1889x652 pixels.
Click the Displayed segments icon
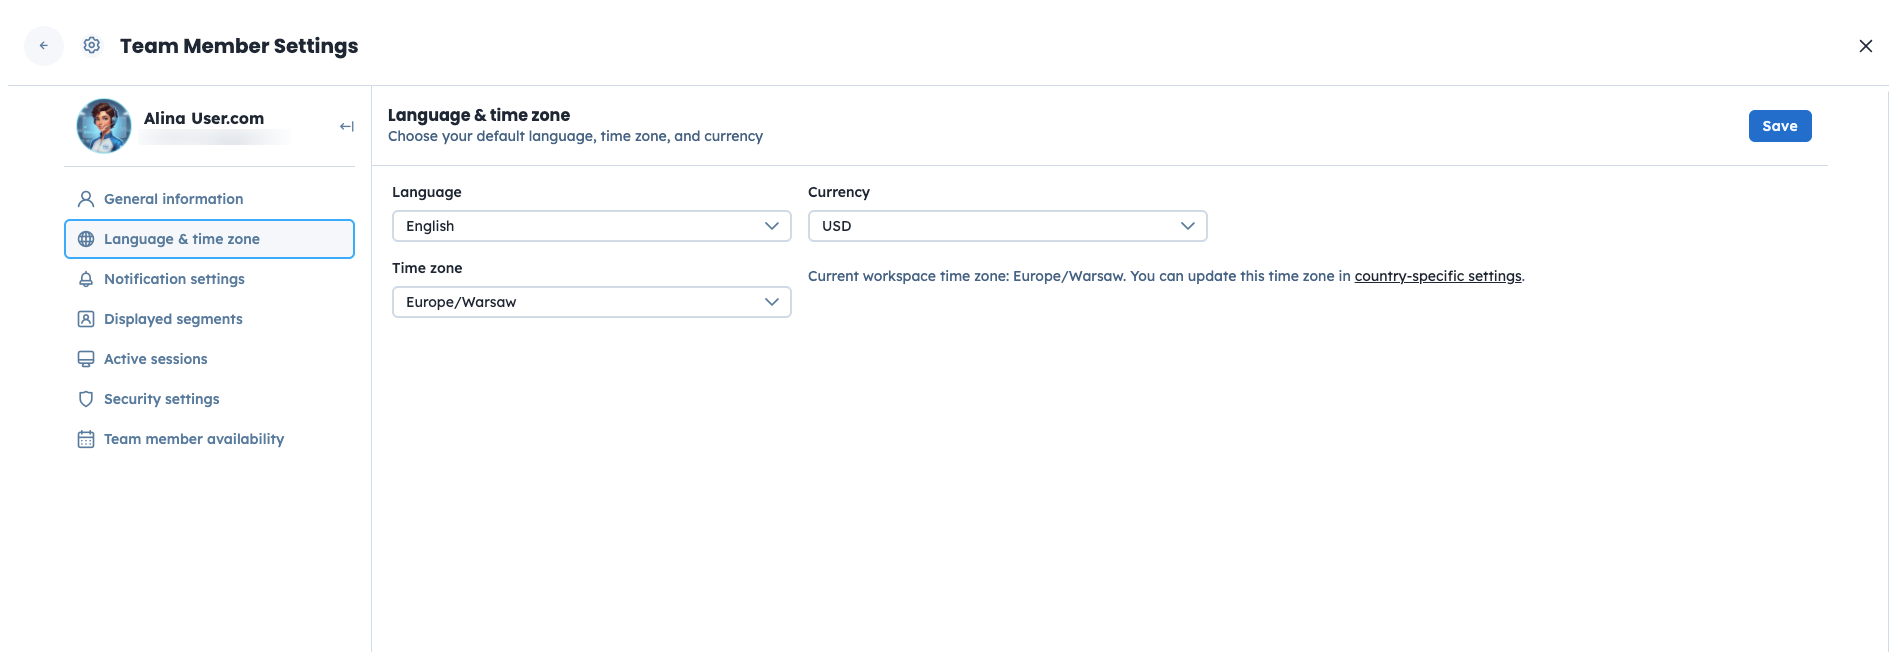86,319
